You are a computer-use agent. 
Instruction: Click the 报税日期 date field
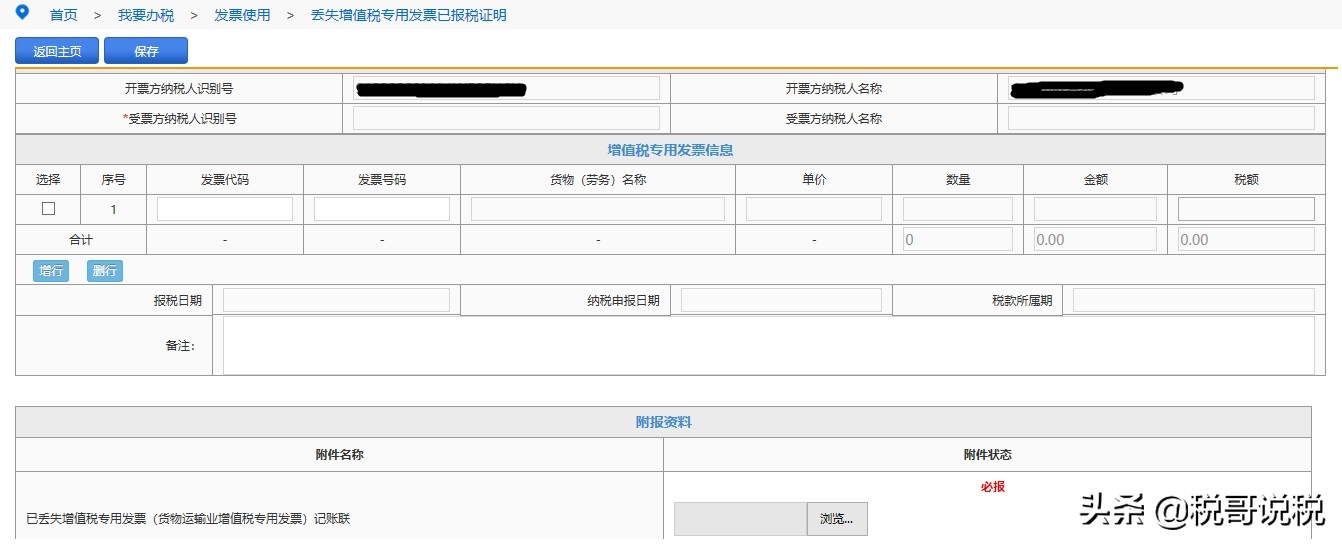point(336,300)
